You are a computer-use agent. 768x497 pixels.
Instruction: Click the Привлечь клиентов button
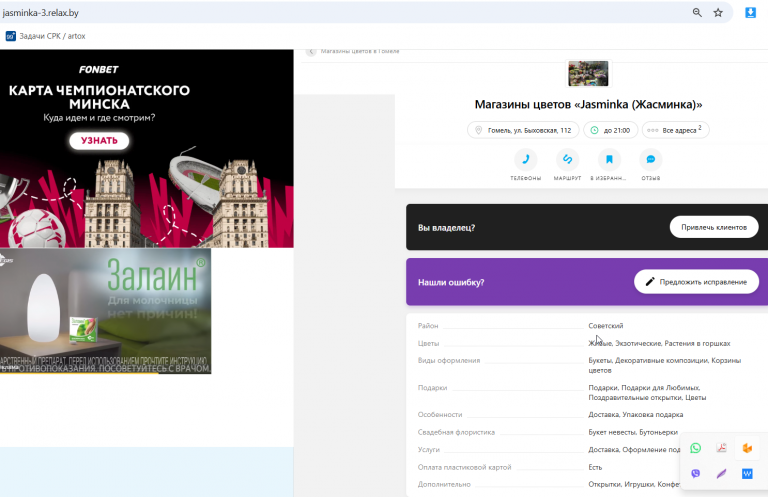pyautogui.click(x=714, y=227)
